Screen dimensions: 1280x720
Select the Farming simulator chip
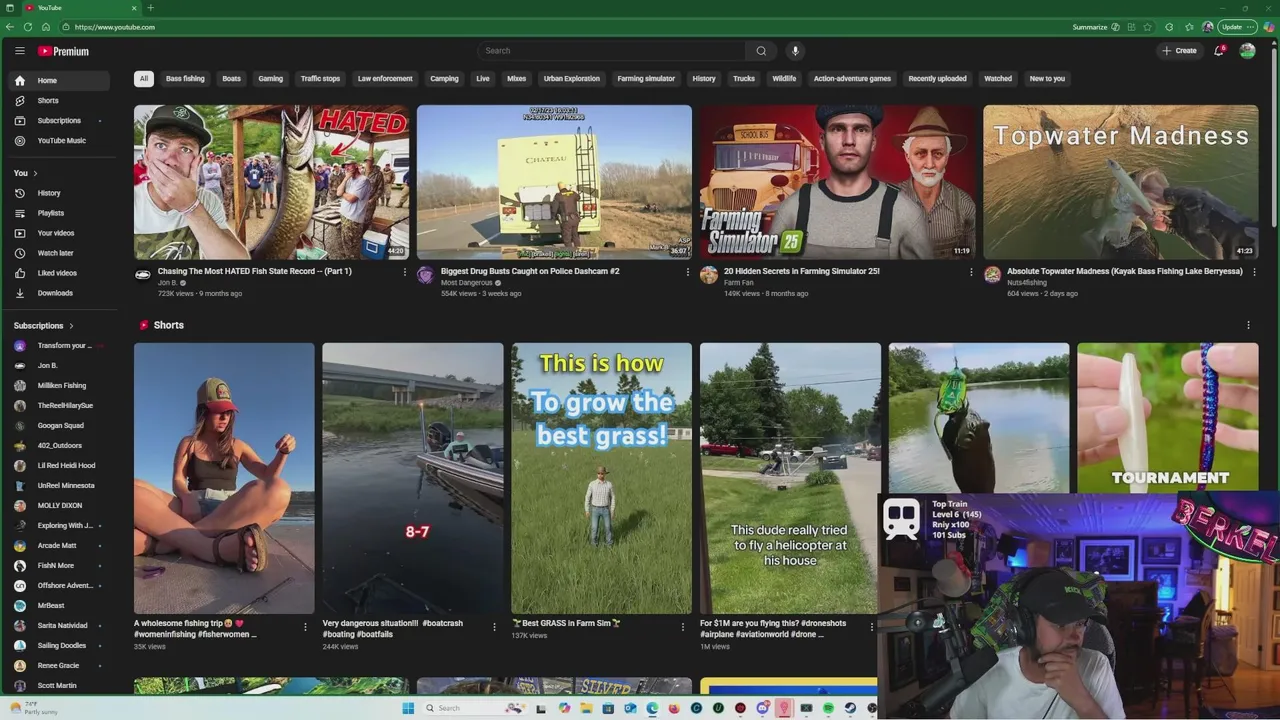pyautogui.click(x=646, y=79)
